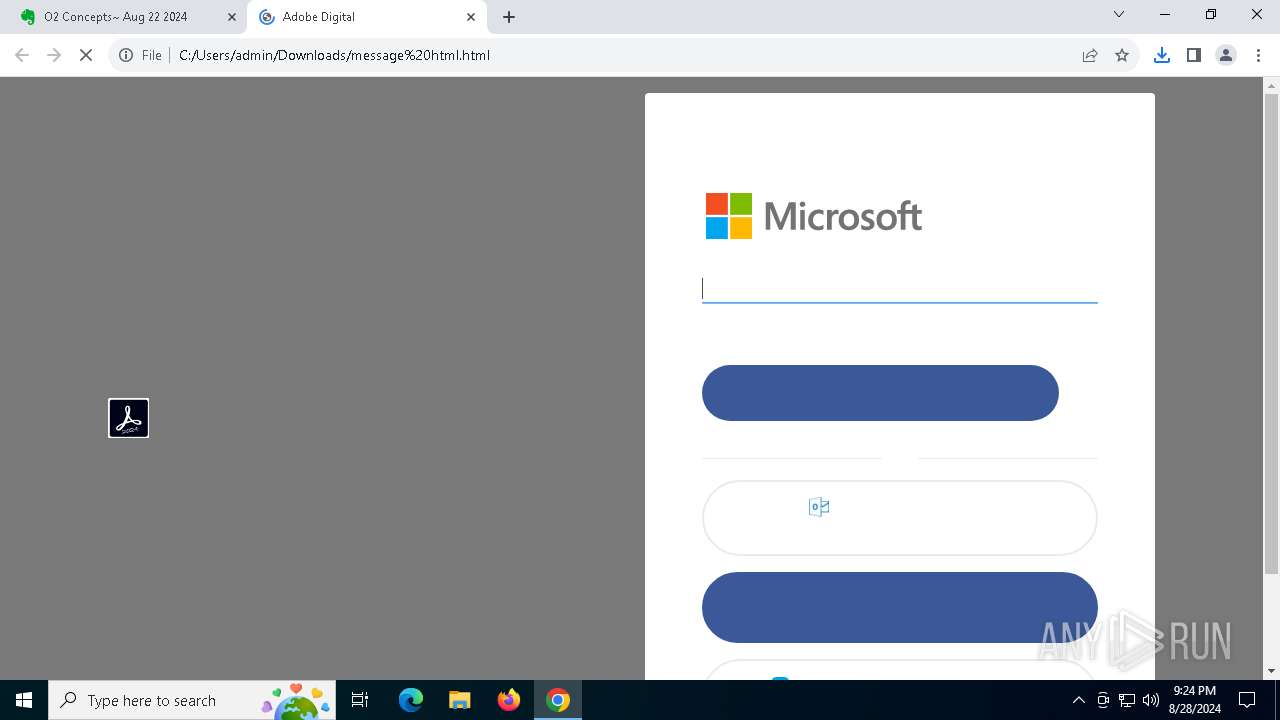This screenshot has width=1280, height=720.
Task: Select the Chrome taskbar icon
Action: 558,700
